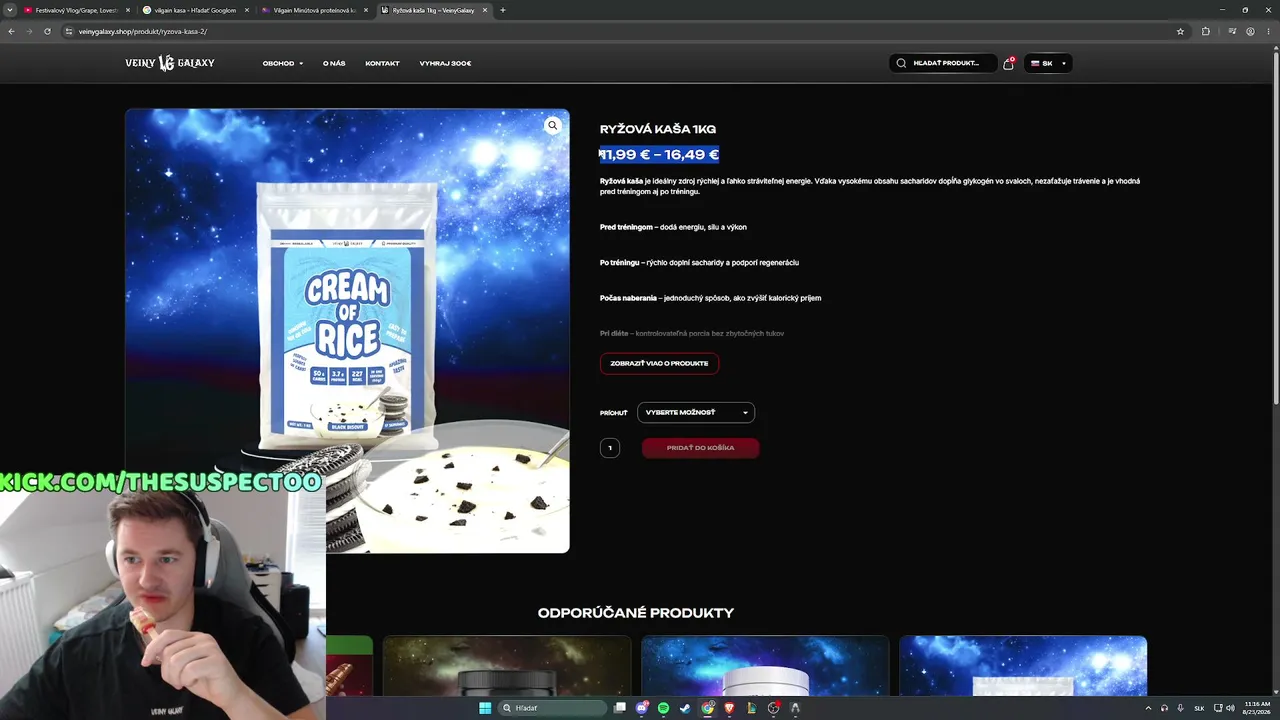Open the SK language selector
Image resolution: width=1280 pixels, height=720 pixels.
(1048, 63)
